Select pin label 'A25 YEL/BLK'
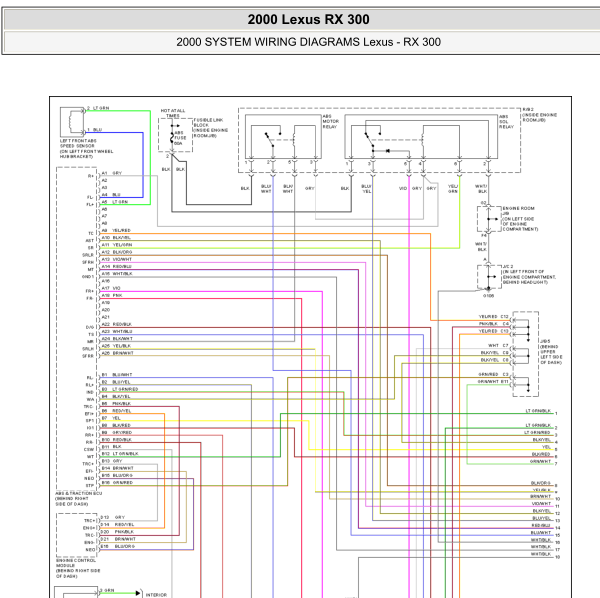This screenshot has height=598, width=600. [116, 346]
